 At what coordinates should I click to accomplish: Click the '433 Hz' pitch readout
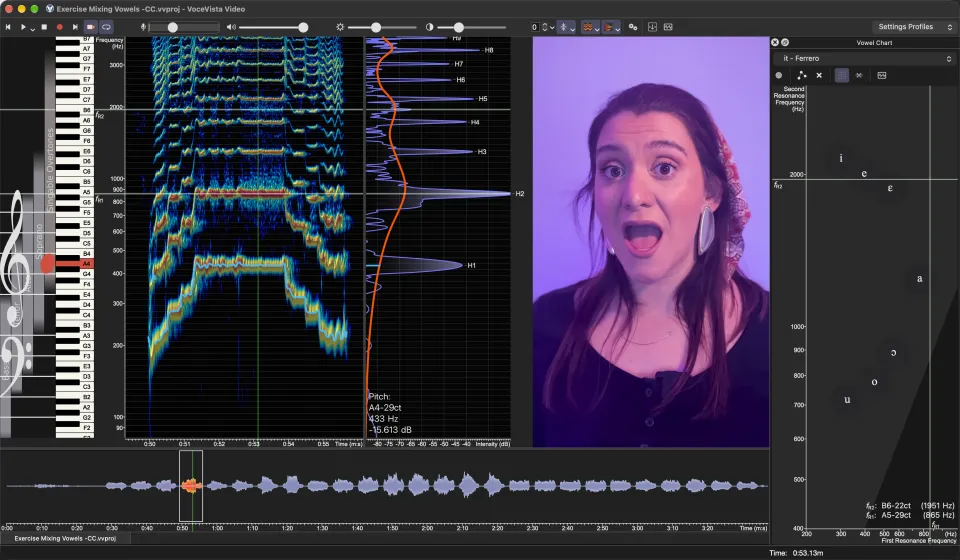pos(383,419)
